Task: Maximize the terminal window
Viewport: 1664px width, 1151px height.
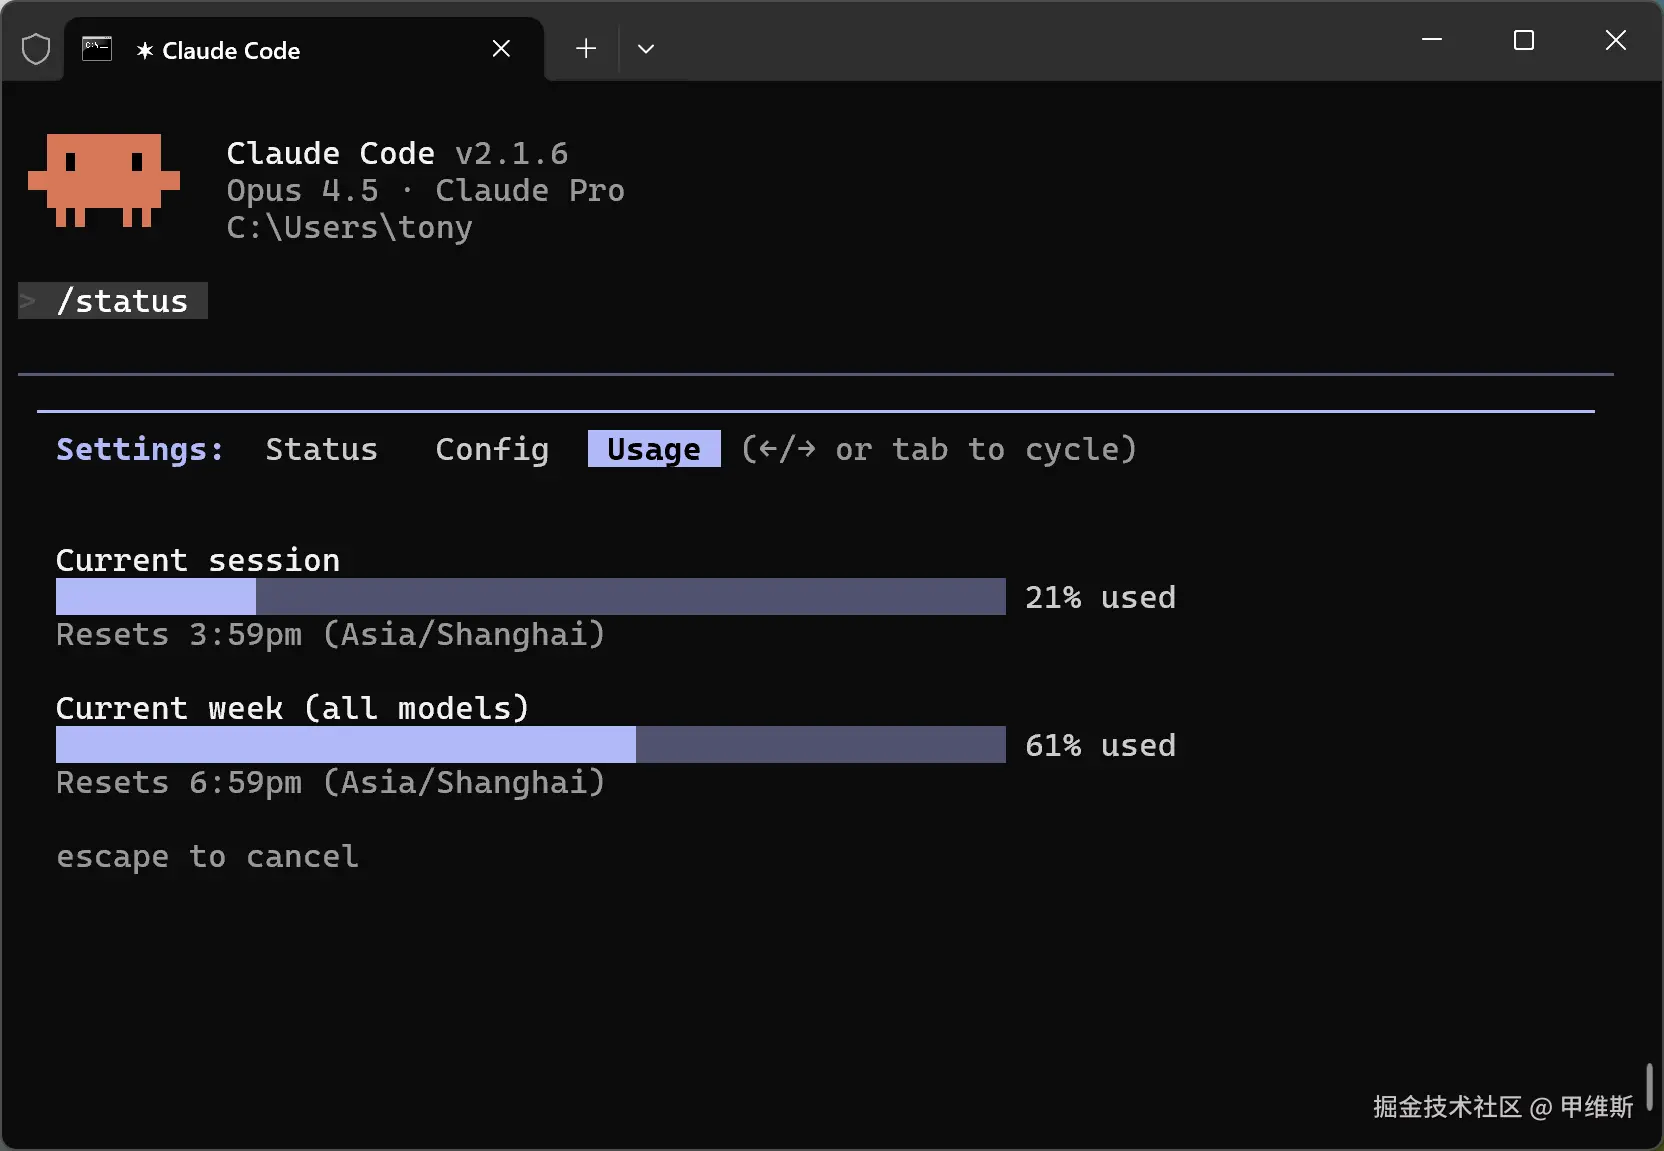Action: (x=1524, y=40)
